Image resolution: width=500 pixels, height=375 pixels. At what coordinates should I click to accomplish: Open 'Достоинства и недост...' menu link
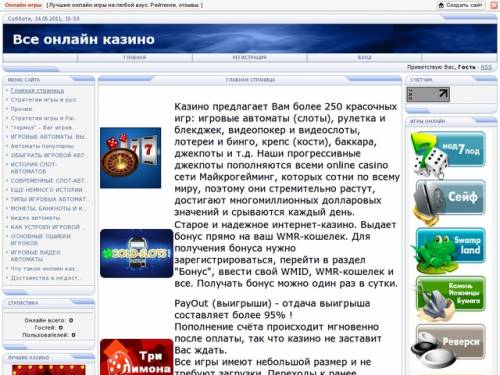click(45, 278)
